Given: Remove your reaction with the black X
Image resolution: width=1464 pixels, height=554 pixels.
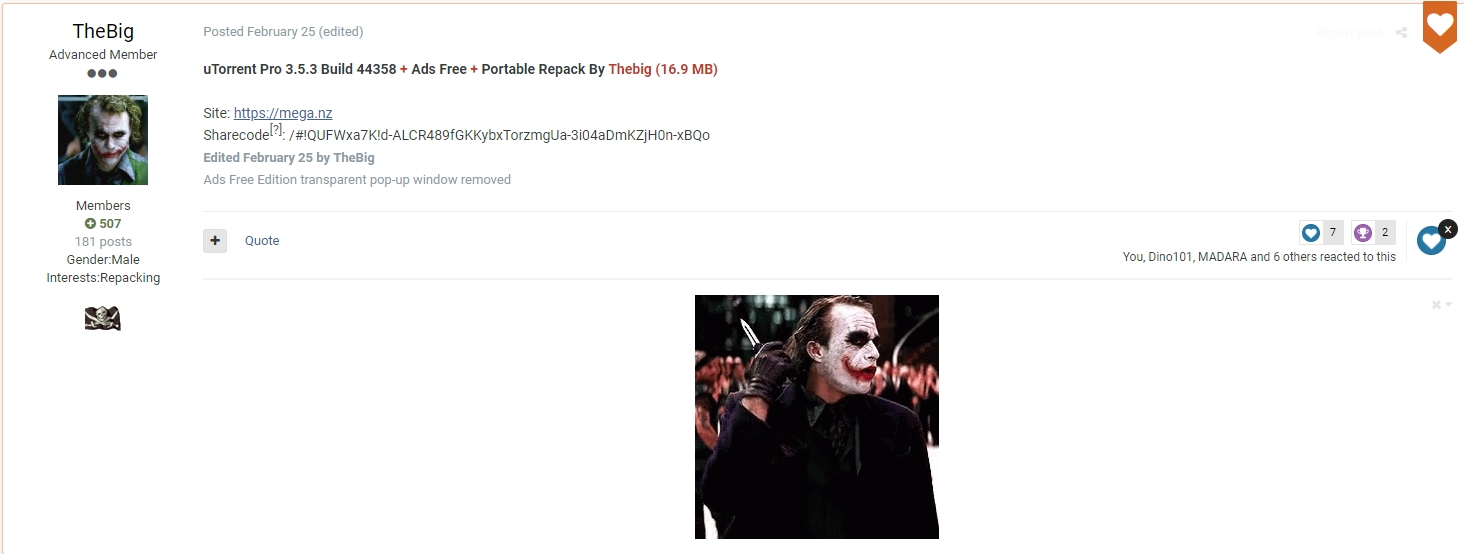Looking at the screenshot, I should click(x=1448, y=229).
